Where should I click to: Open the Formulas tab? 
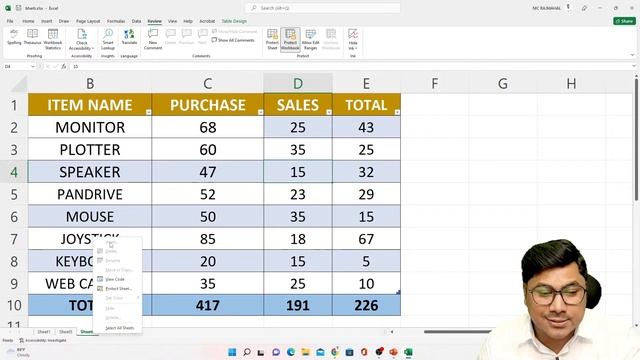pyautogui.click(x=116, y=21)
